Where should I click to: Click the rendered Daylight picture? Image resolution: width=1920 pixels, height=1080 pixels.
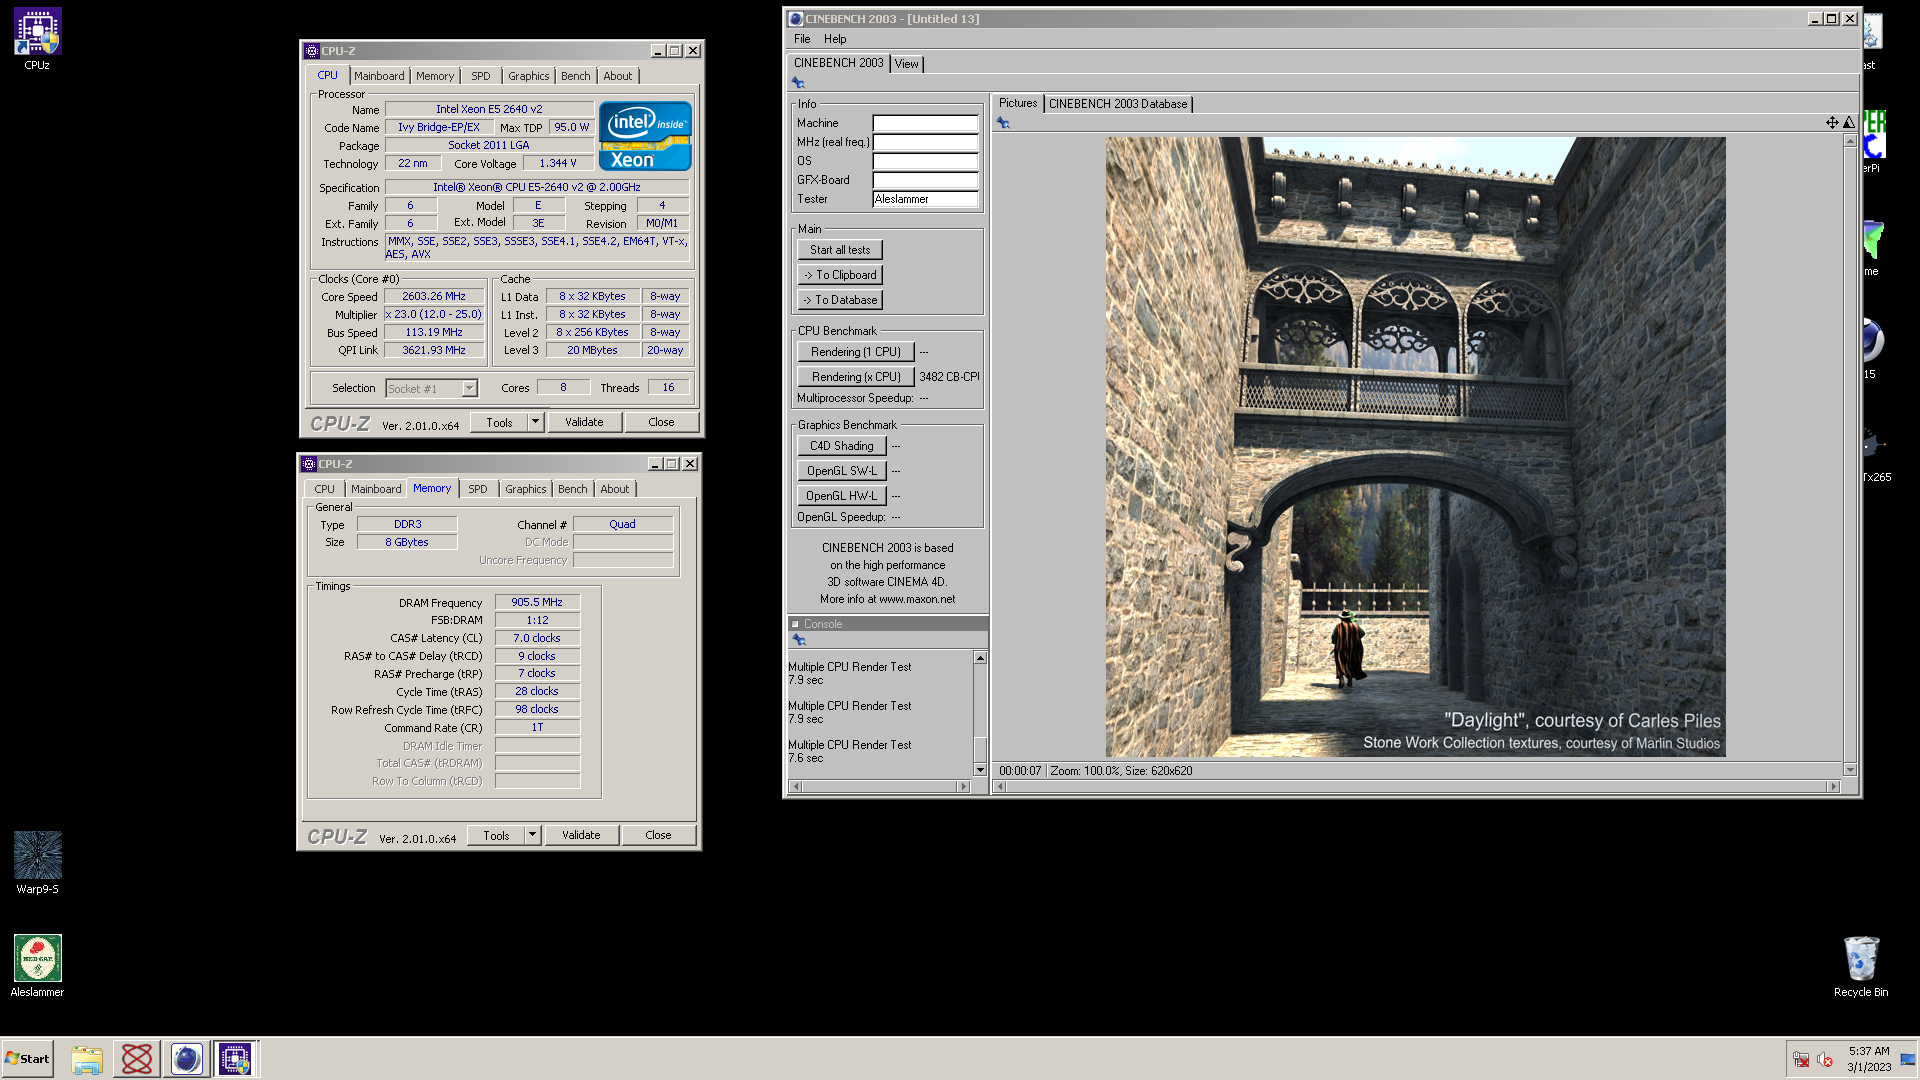[1415, 447]
